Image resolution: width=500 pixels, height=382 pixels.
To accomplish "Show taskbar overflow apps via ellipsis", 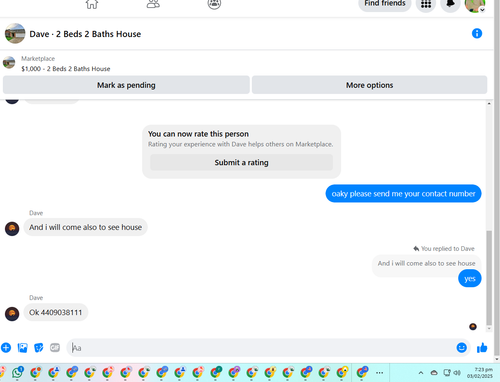I will click(379, 372).
